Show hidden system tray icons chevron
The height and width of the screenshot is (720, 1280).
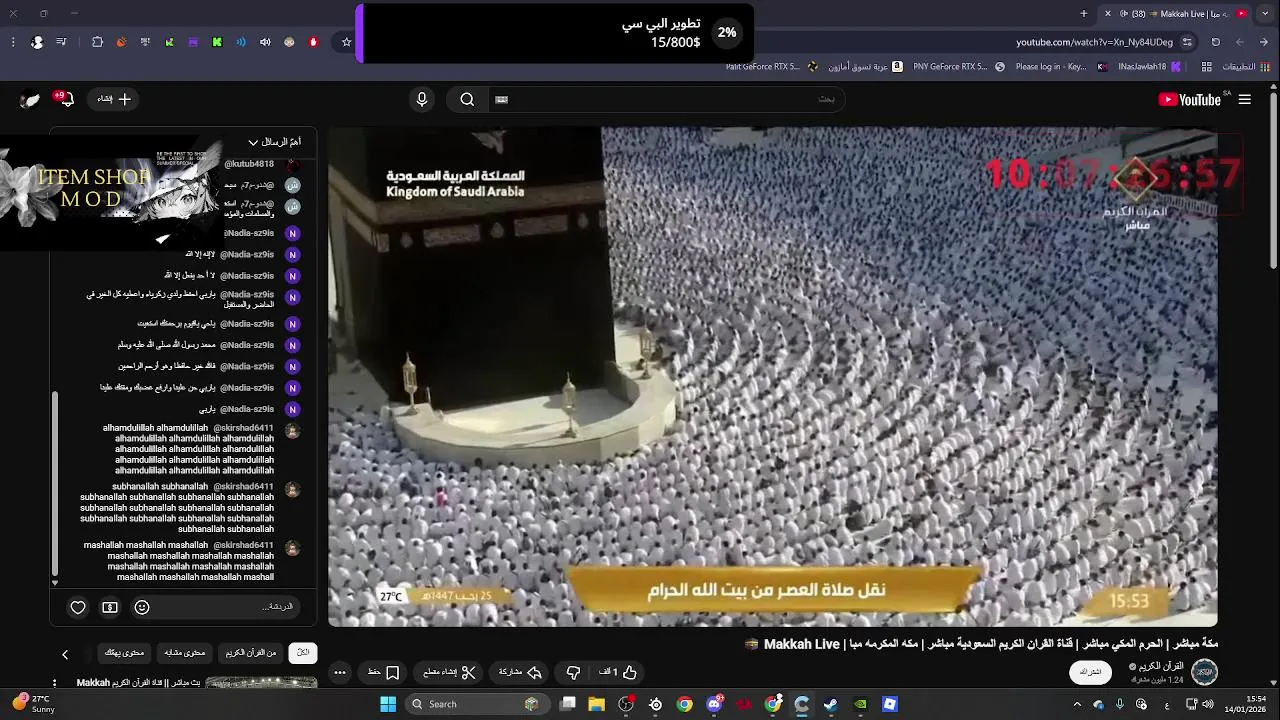tap(1077, 704)
